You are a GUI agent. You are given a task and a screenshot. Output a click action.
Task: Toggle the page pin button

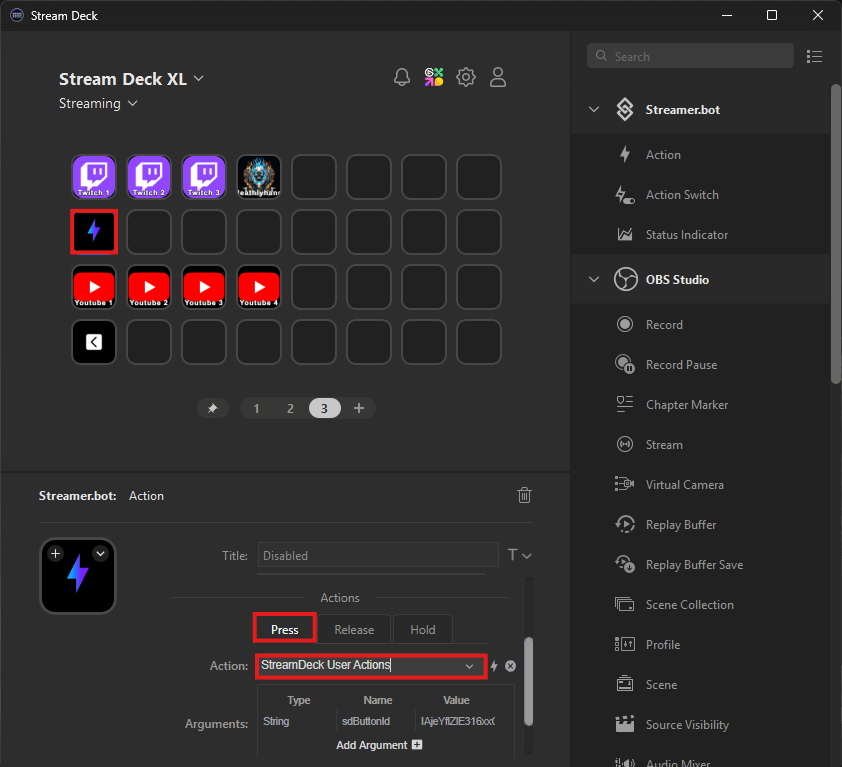(x=212, y=408)
